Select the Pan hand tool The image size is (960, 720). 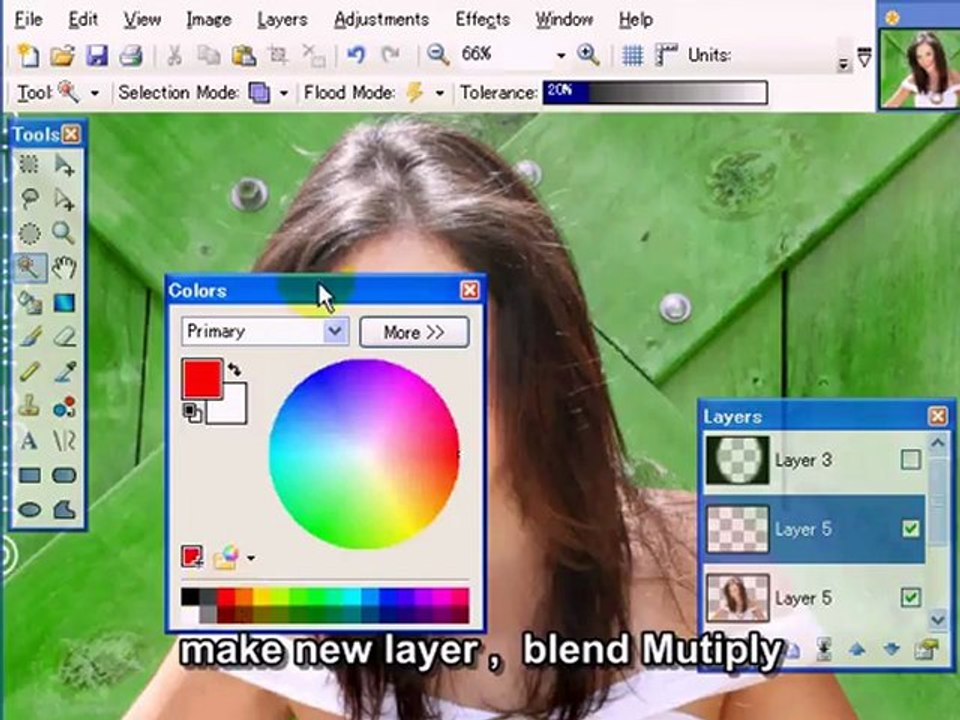(64, 267)
